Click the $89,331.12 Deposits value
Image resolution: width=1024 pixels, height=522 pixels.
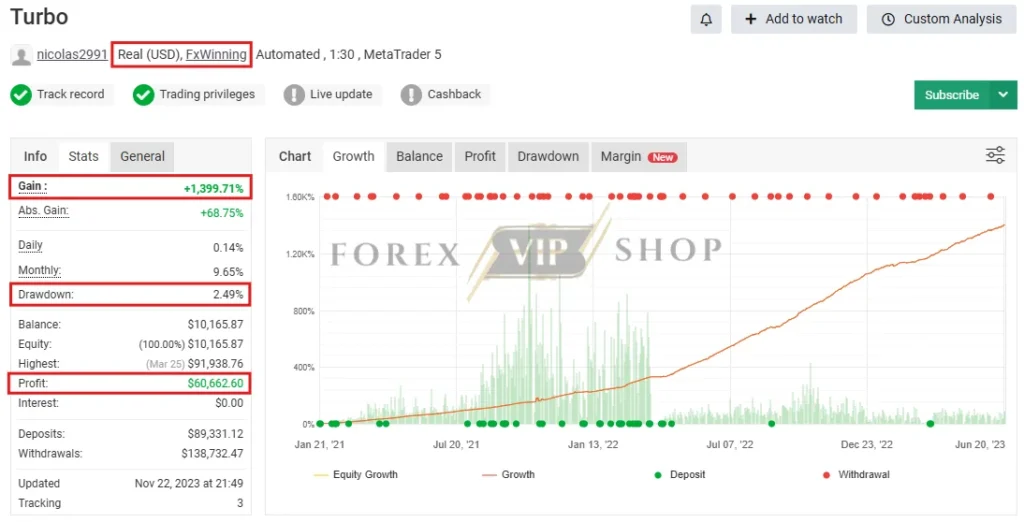215,434
